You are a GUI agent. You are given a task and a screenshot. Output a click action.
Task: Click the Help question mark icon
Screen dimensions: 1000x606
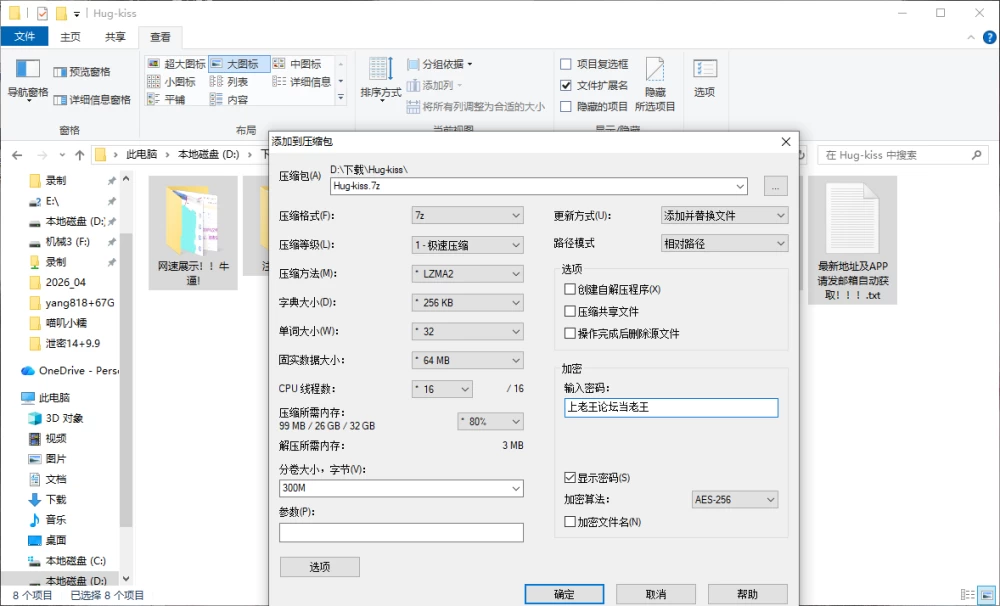pos(989,38)
